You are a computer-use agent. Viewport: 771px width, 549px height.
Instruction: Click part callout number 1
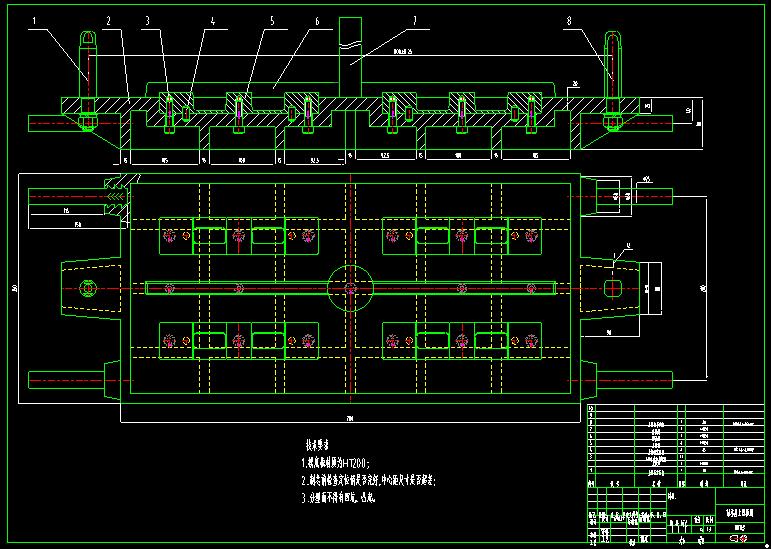[x=34, y=21]
